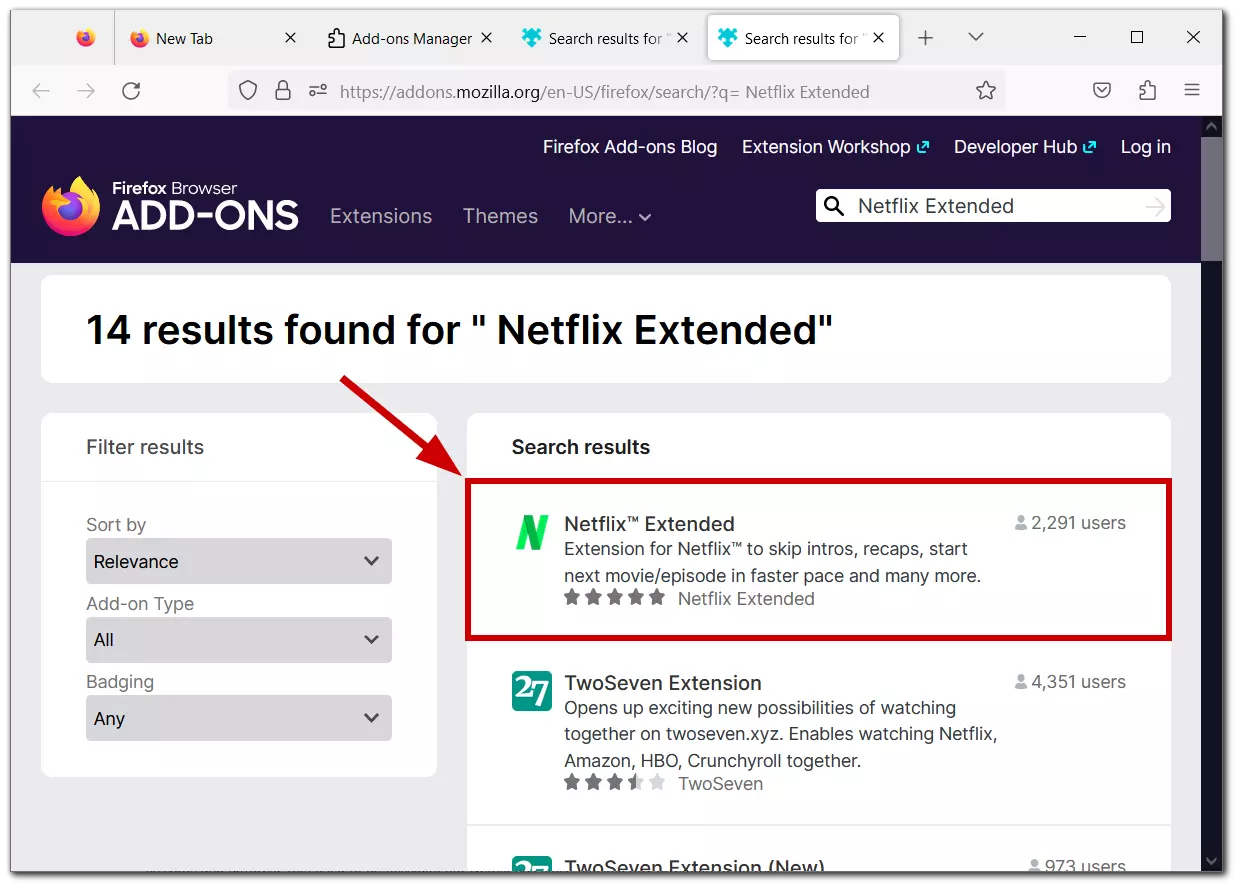Viewport: 1241px width, 890px height.
Task: Switch to the inactive Search results tab
Action: 605,38
